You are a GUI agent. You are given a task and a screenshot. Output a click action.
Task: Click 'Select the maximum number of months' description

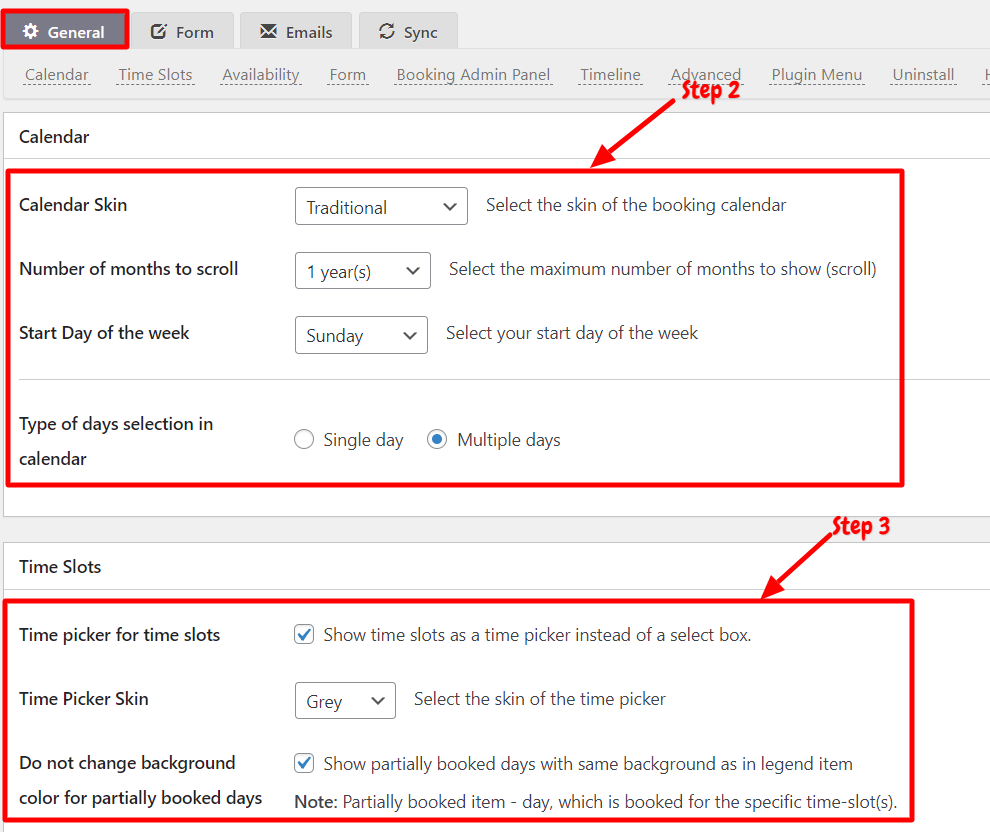pyautogui.click(x=662, y=269)
